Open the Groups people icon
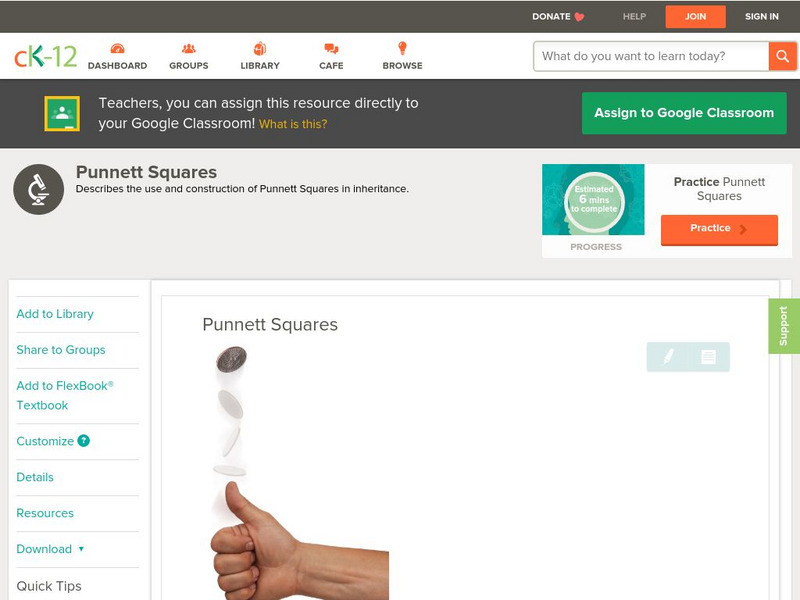 [189, 48]
